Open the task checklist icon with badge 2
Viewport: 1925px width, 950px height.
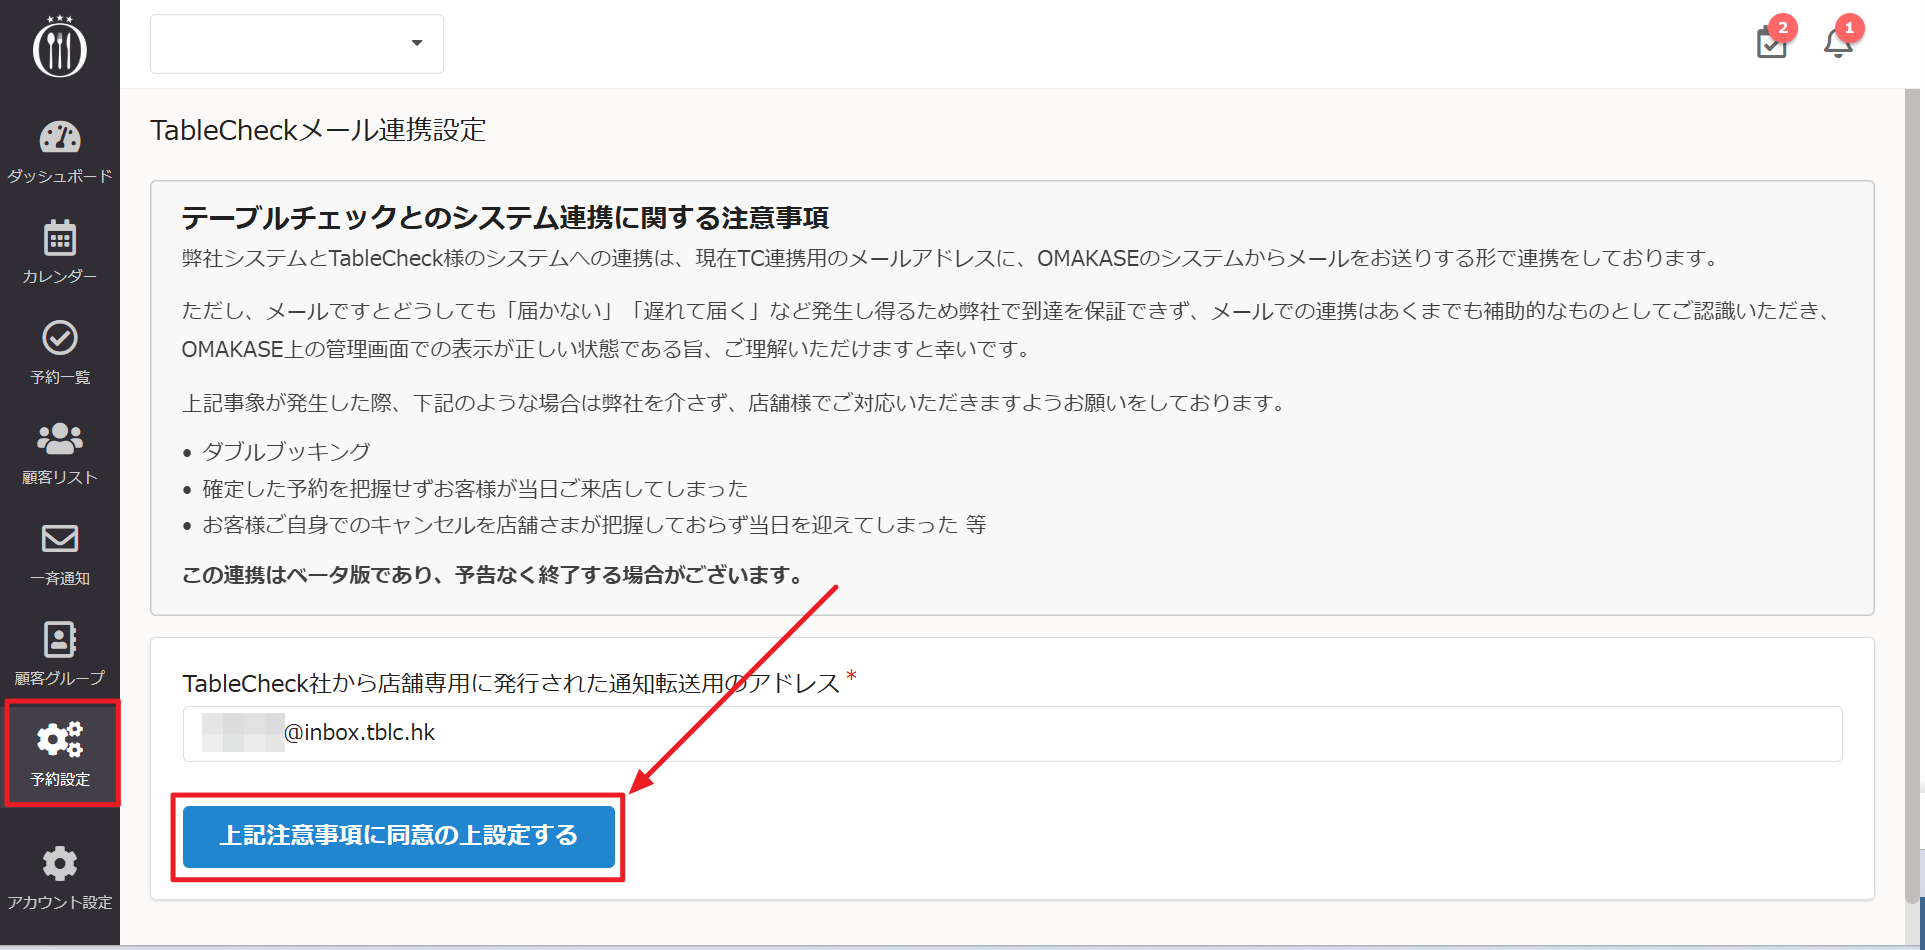(1773, 42)
